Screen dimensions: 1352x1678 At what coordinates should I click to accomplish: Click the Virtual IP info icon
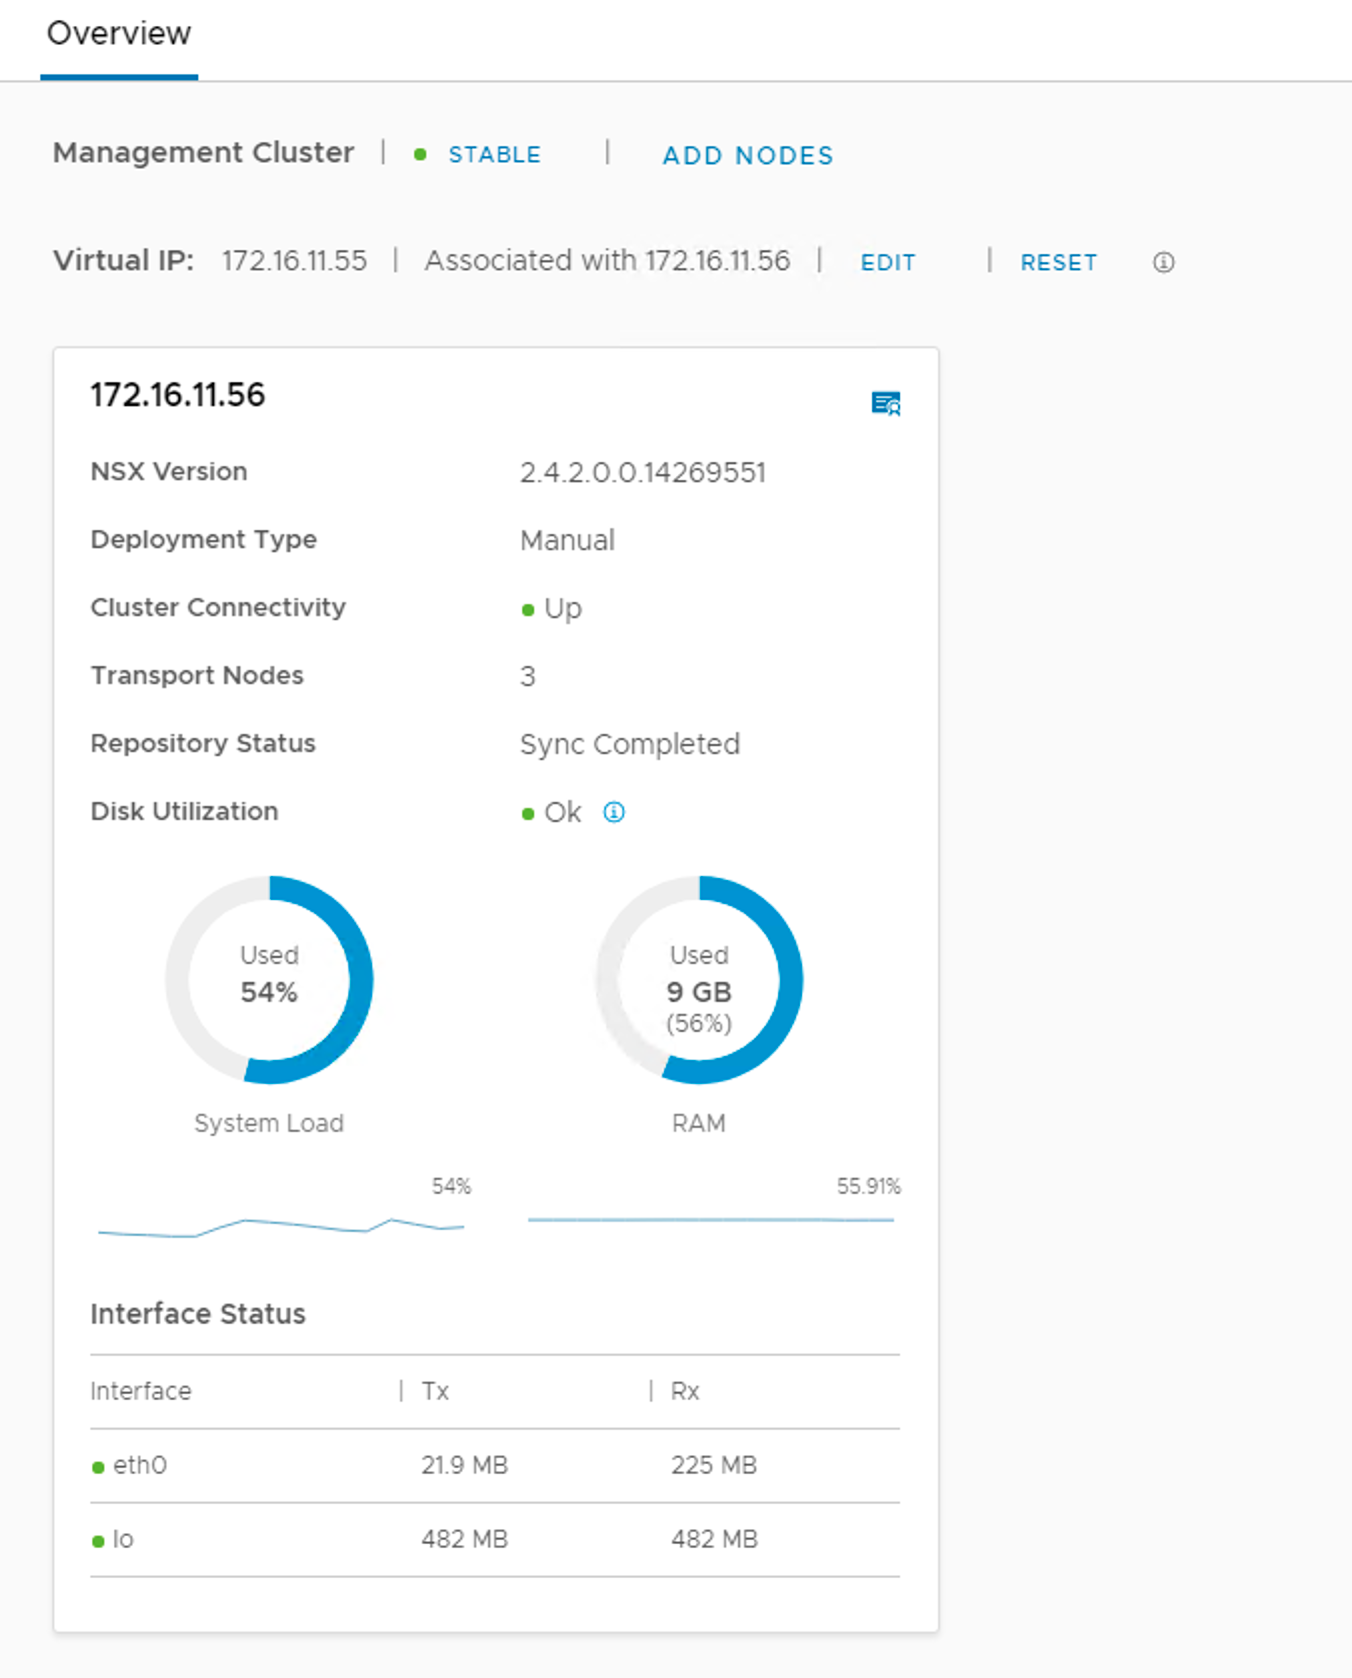point(1163,262)
